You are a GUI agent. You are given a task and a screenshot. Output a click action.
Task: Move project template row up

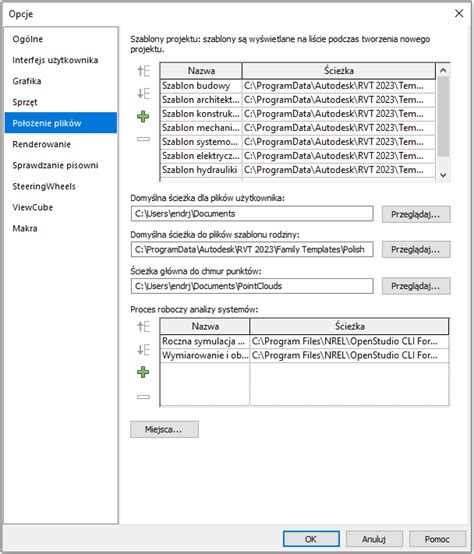[143, 71]
